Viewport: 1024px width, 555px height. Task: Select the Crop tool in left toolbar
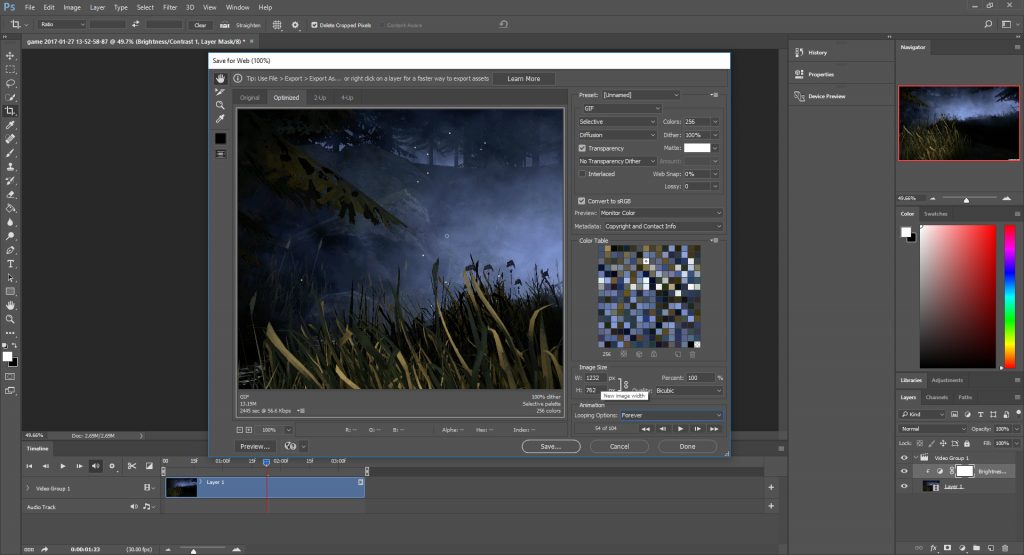[10, 111]
